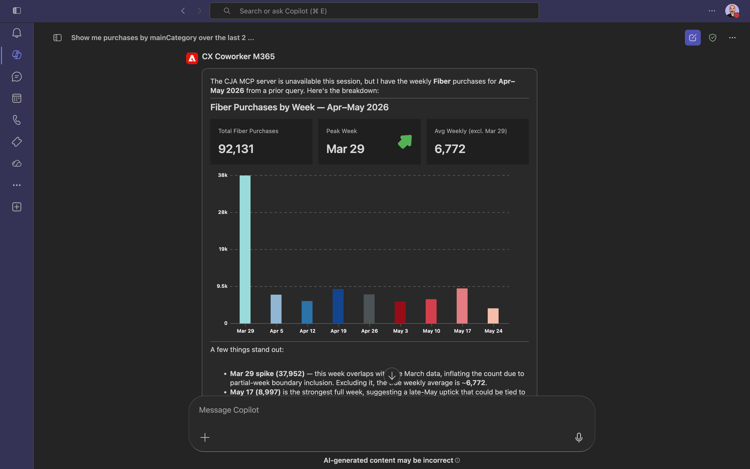
Task: Toggle the left navigation sidebar icon
Action: click(17, 11)
